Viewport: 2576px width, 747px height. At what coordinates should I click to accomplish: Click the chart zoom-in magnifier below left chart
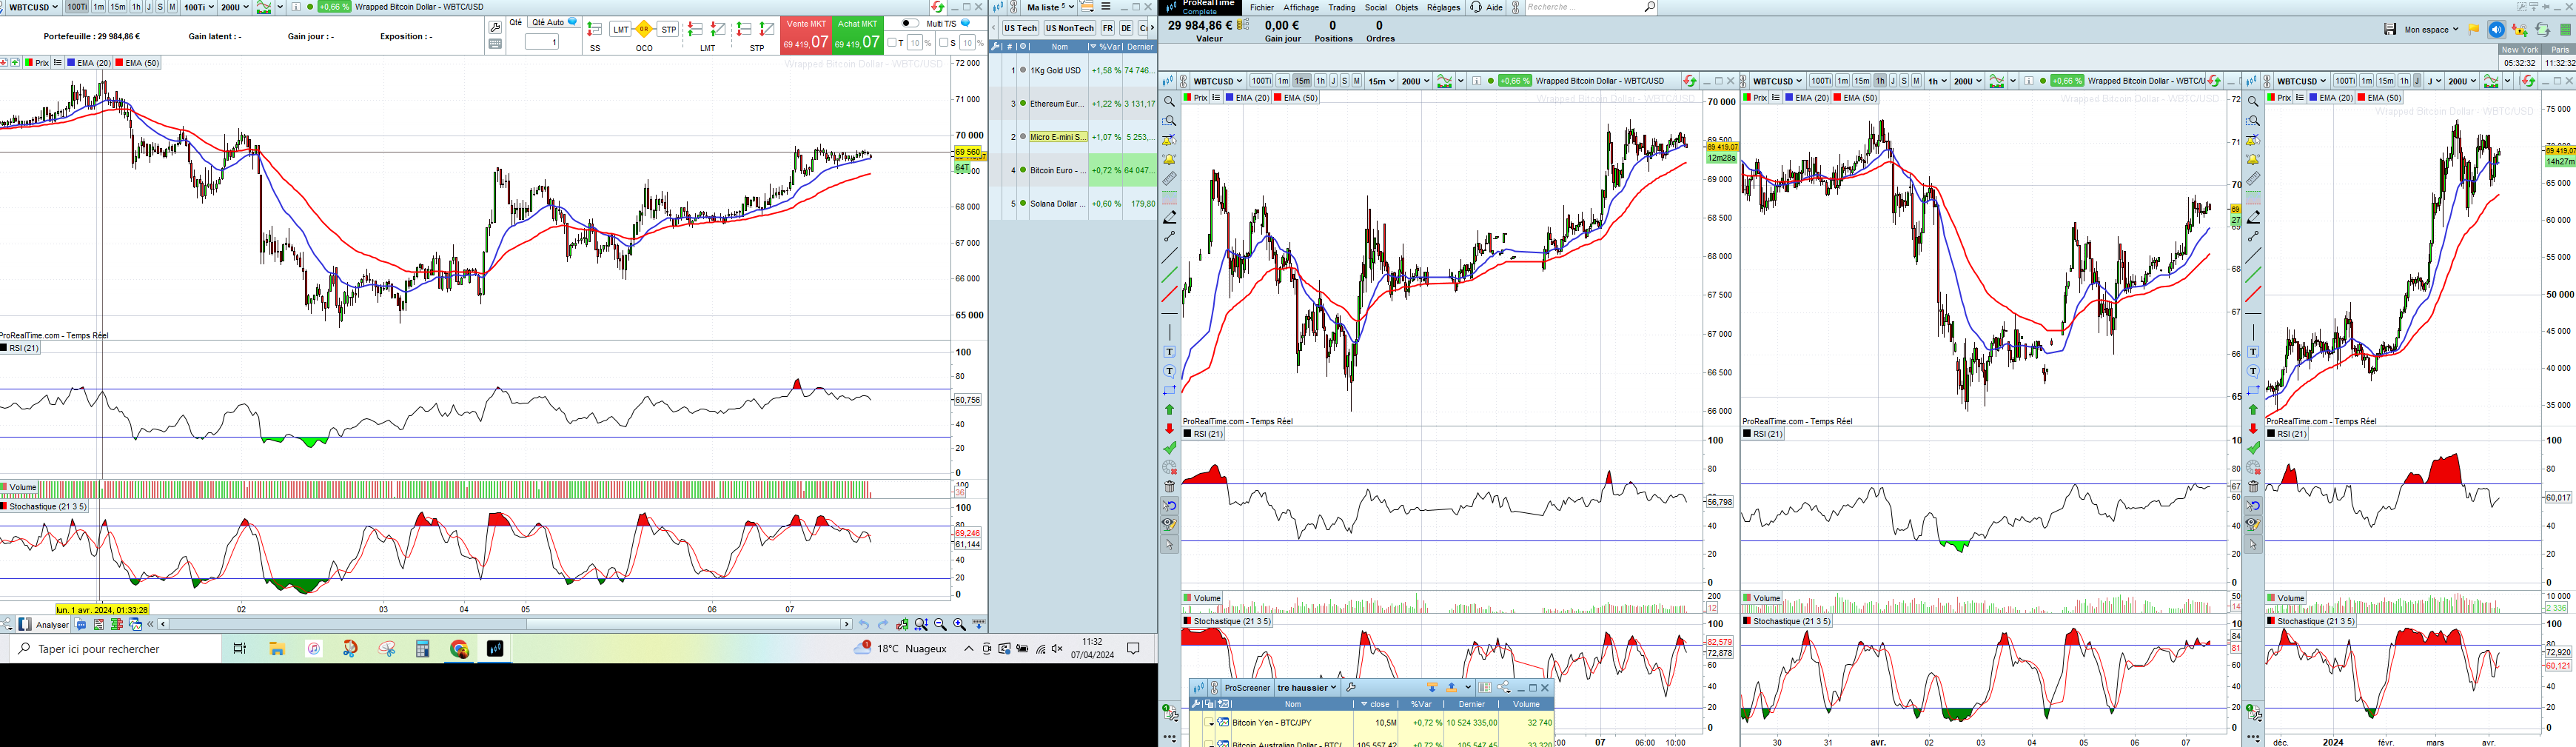tap(959, 625)
